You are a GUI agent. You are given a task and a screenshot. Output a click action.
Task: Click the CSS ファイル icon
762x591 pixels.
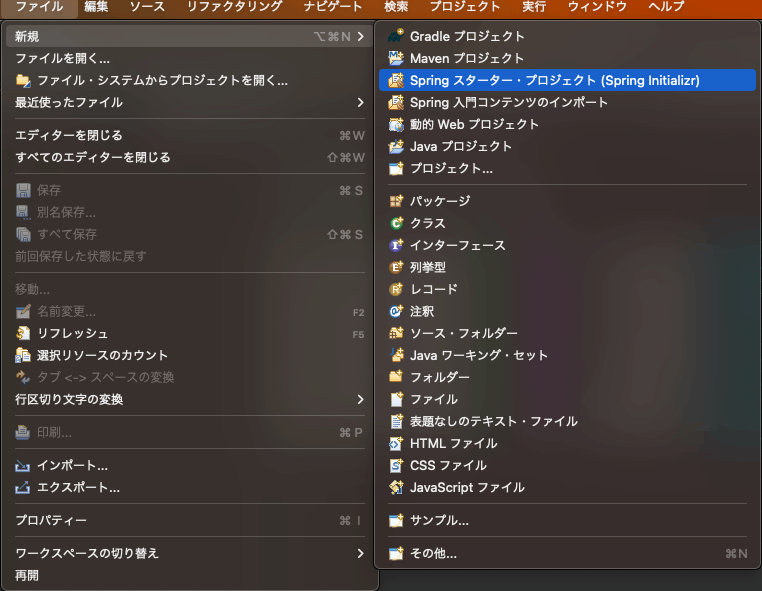(x=396, y=465)
